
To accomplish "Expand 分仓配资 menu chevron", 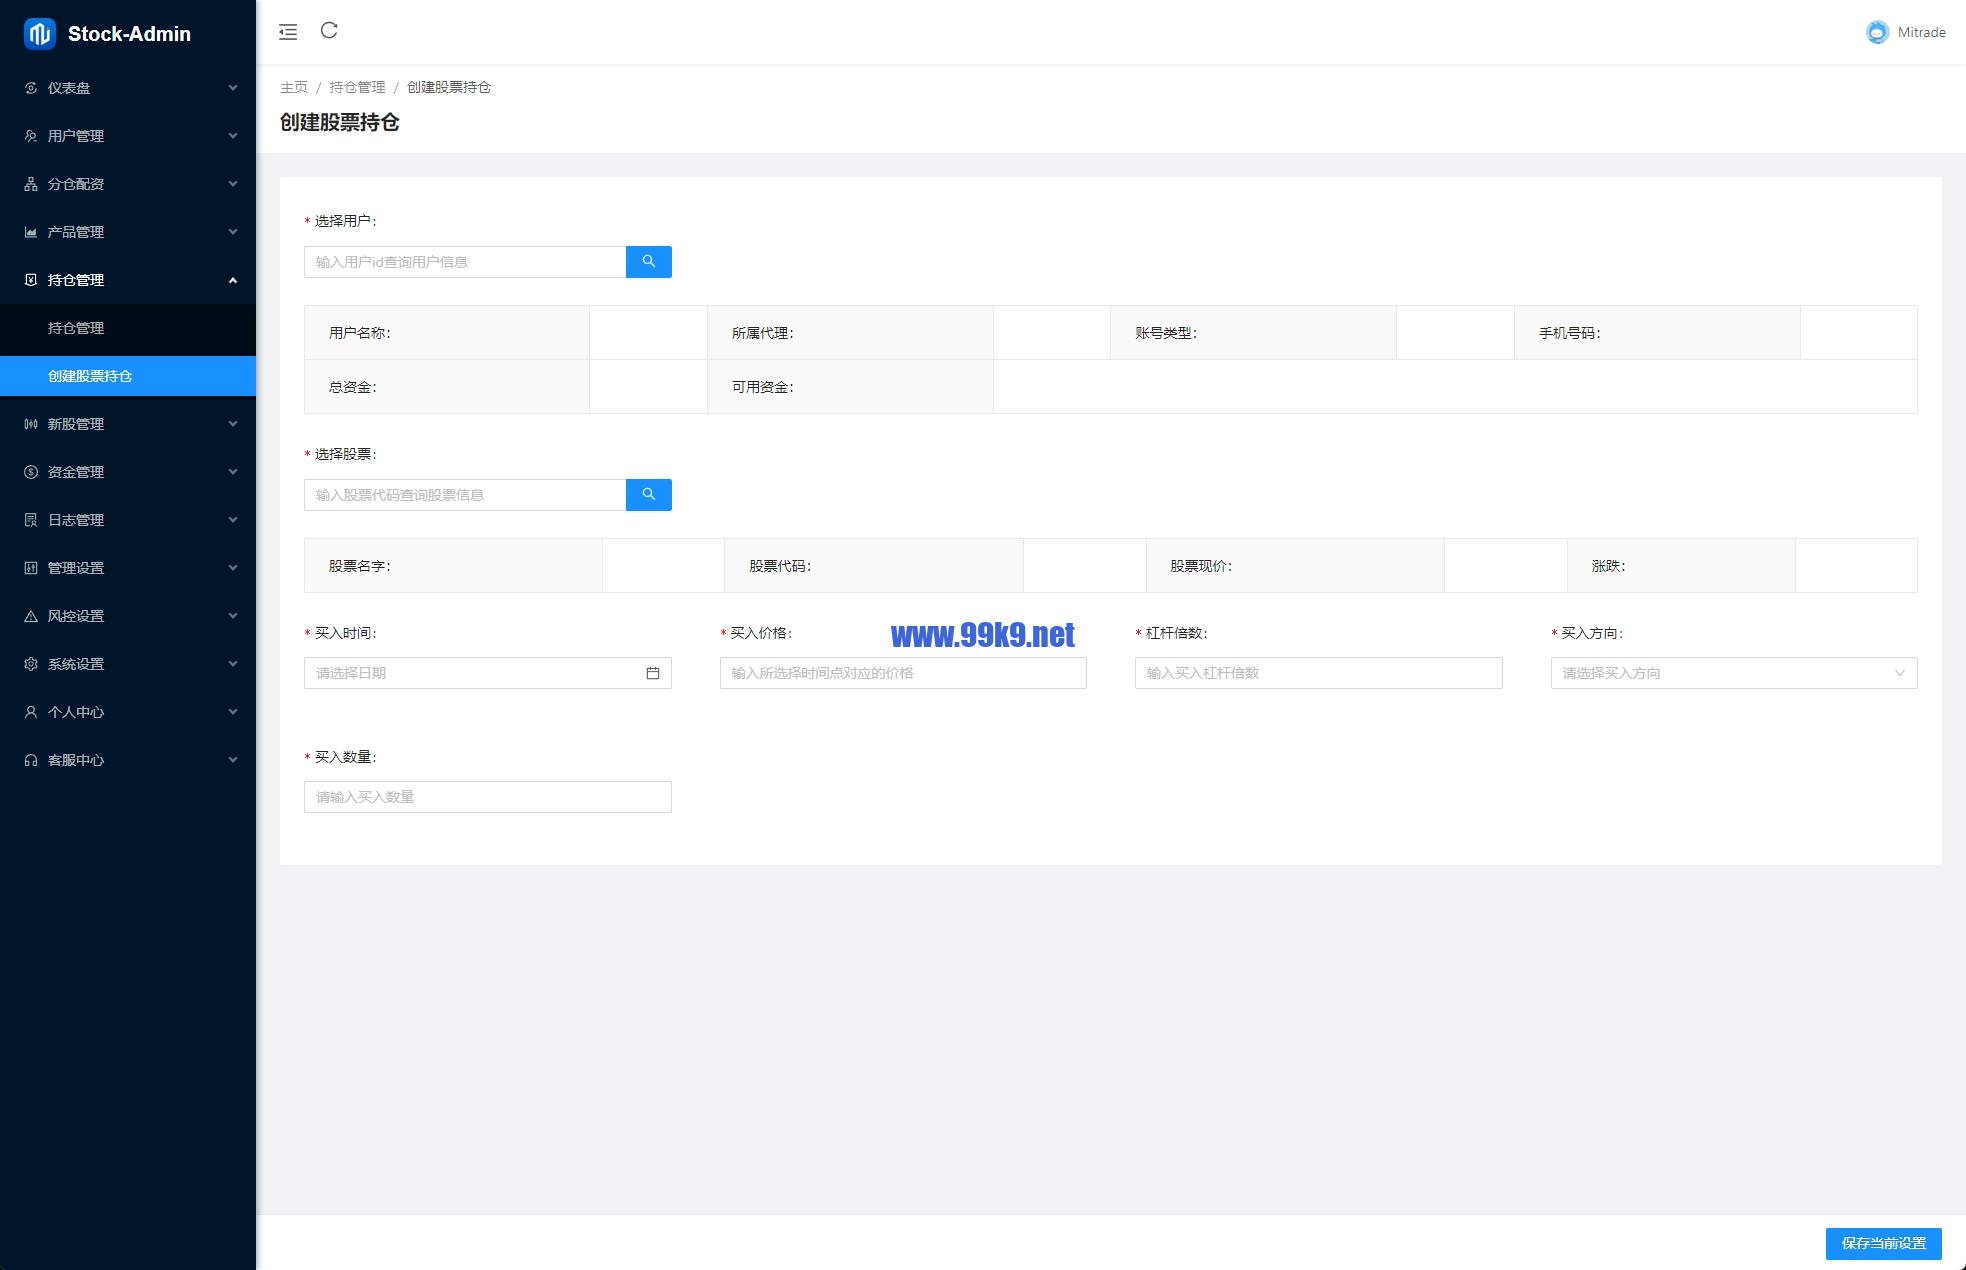I will click(233, 184).
